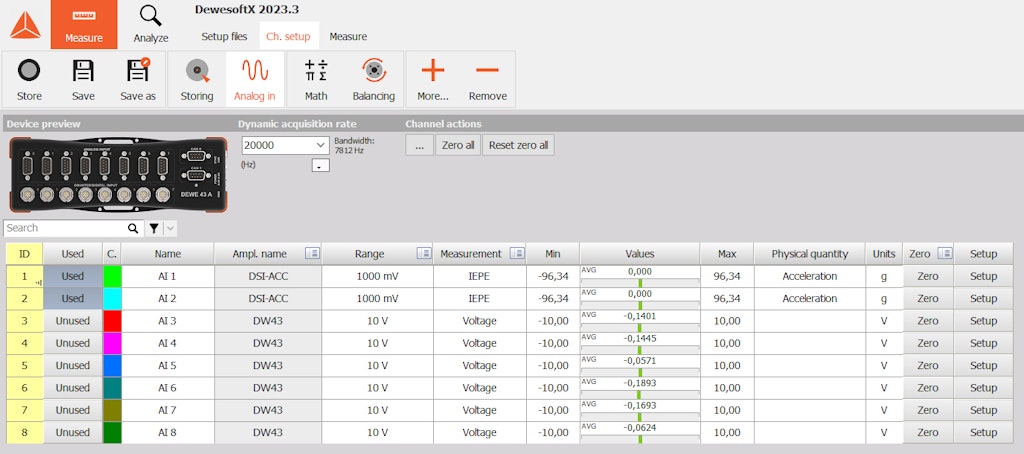Click the cyan color swatch of AI 2

112,299
